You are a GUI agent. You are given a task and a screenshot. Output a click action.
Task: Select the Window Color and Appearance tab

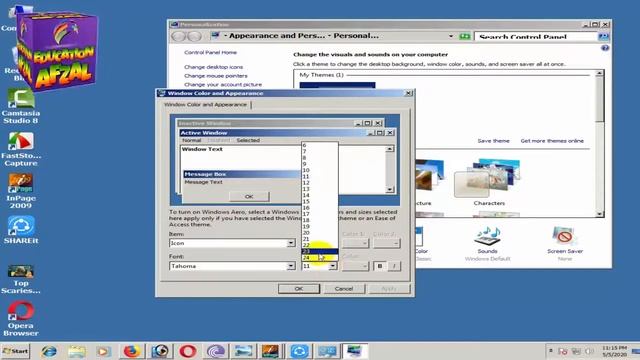(205, 105)
